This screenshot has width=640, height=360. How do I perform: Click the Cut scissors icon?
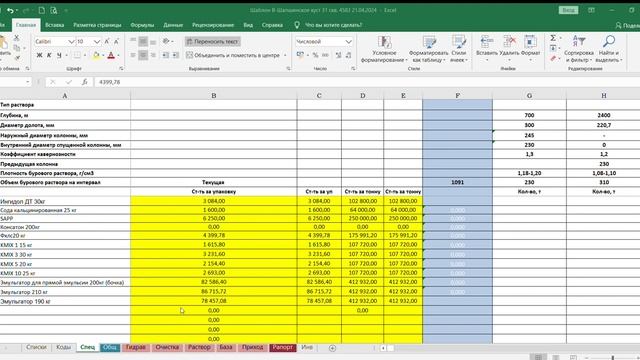point(17,38)
